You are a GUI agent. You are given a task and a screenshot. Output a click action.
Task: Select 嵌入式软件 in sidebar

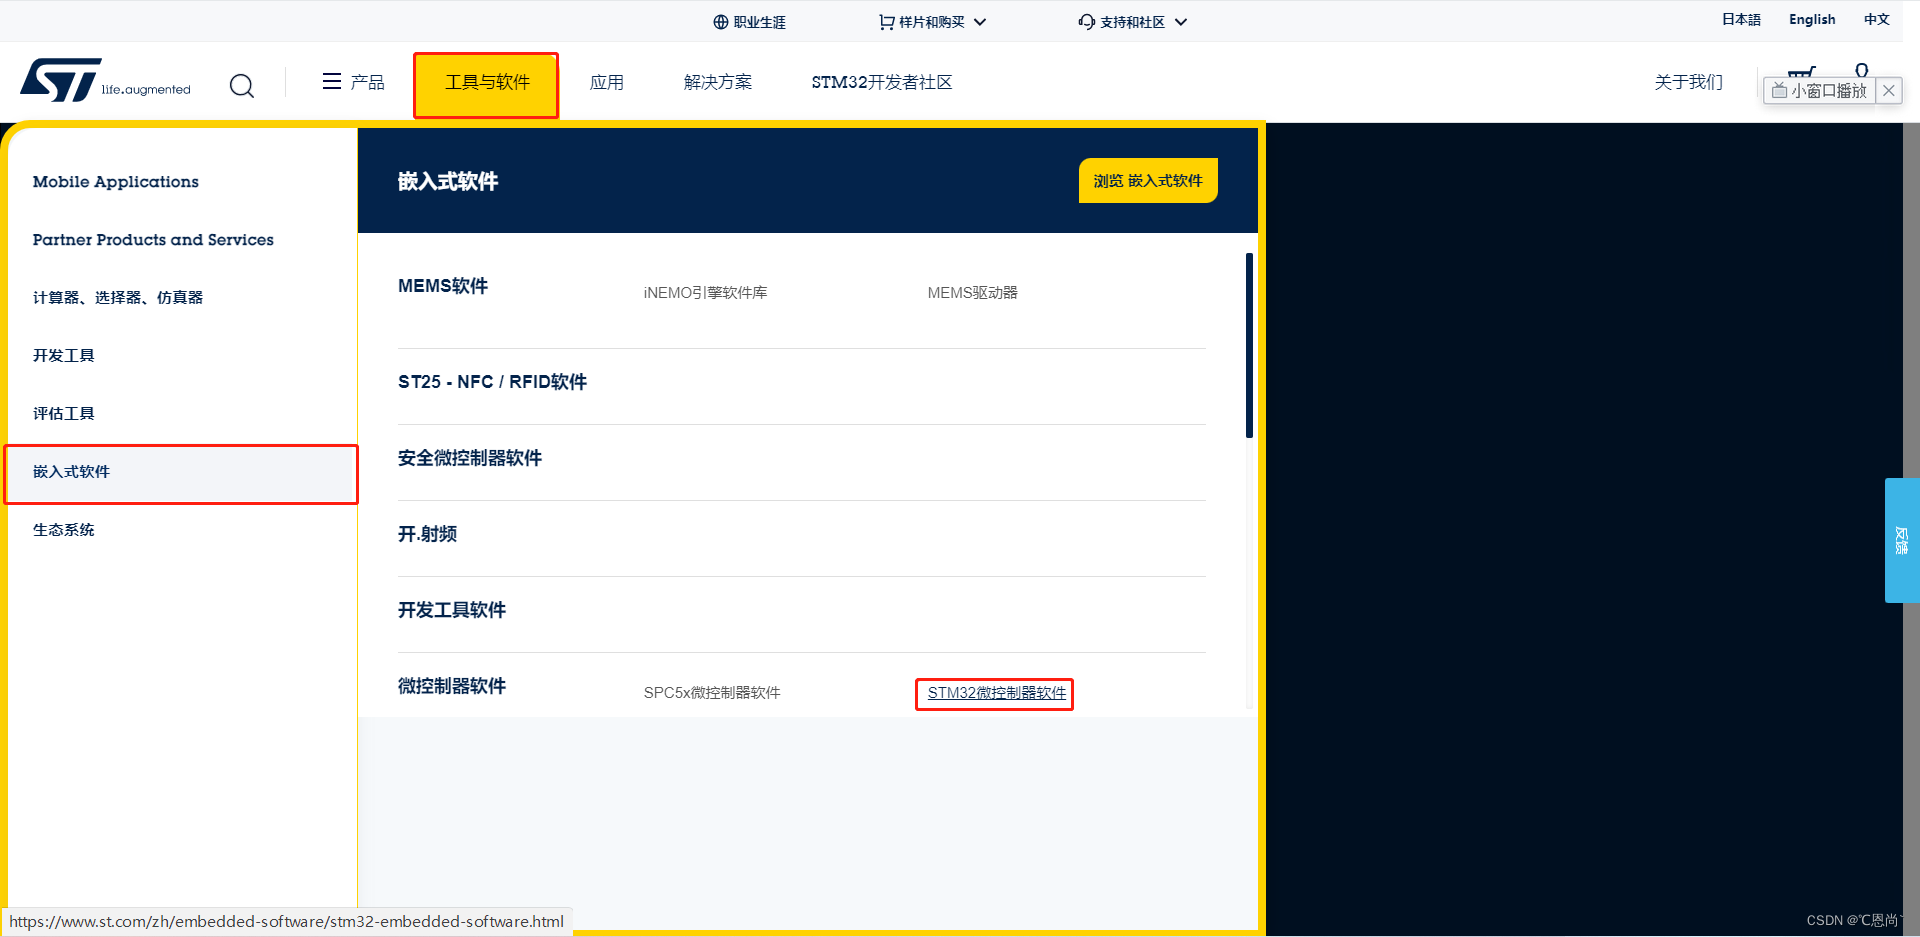click(181, 474)
